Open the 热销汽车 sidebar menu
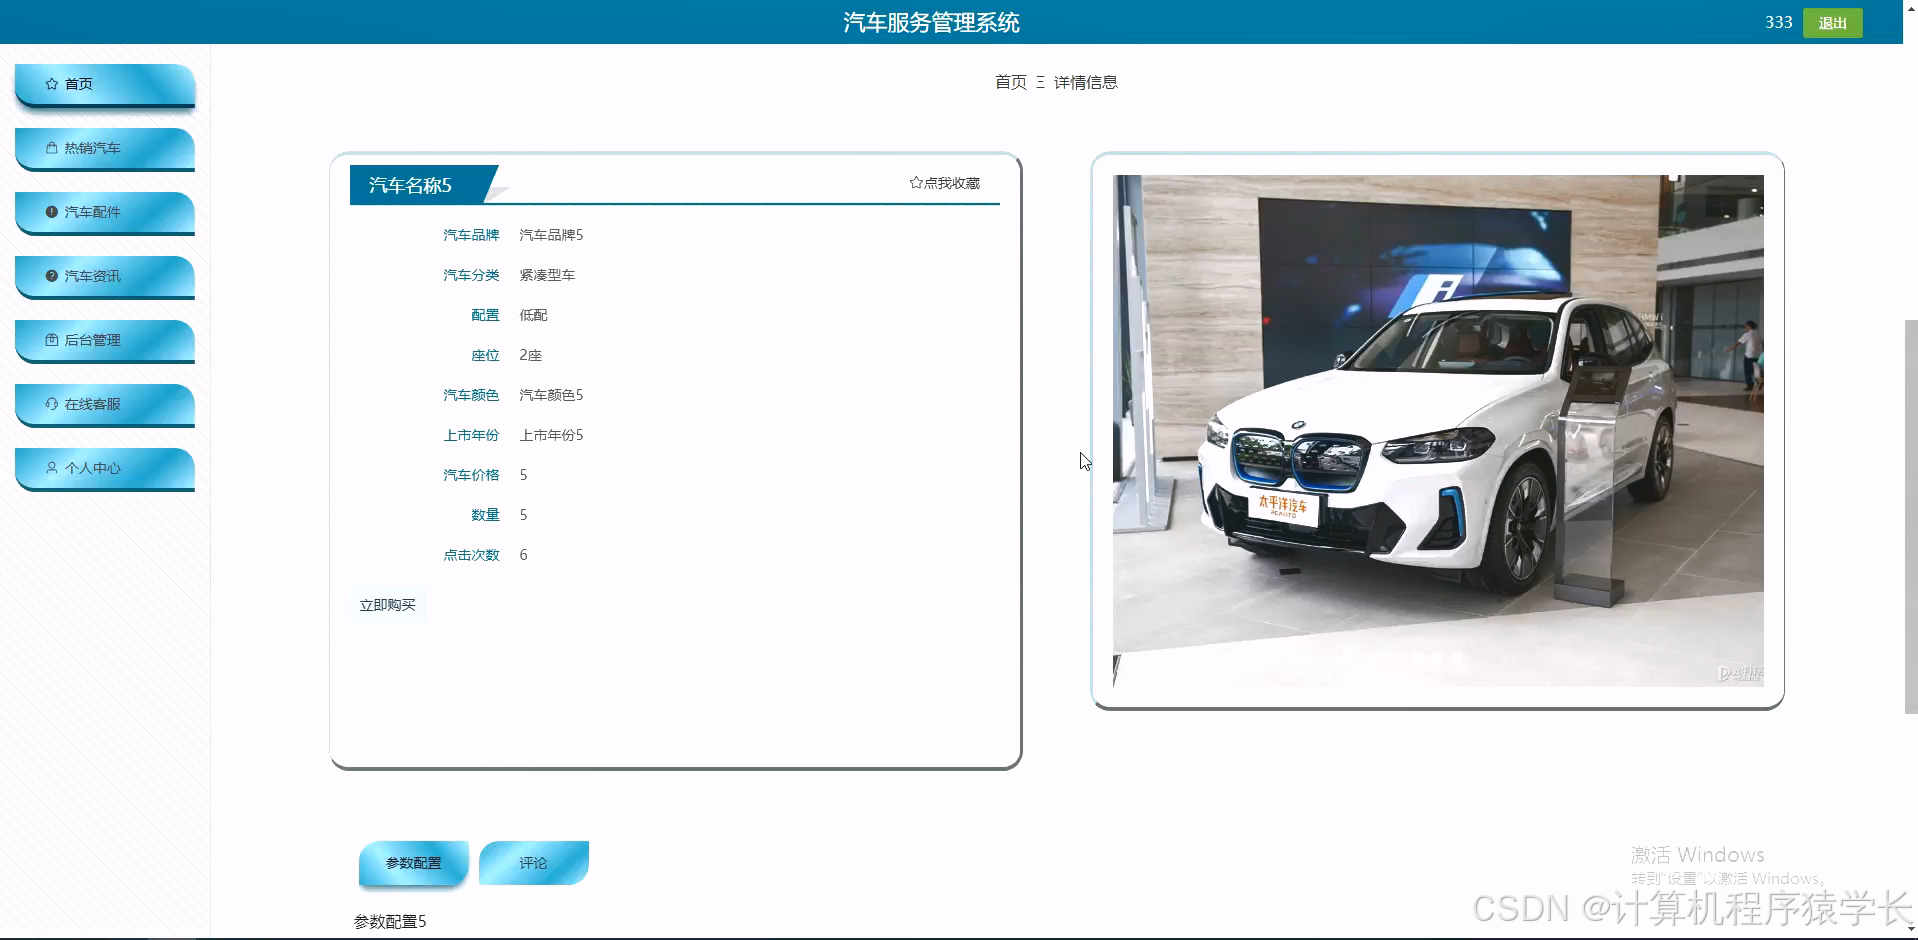Screen dimensions: 1918x940 pos(91,147)
